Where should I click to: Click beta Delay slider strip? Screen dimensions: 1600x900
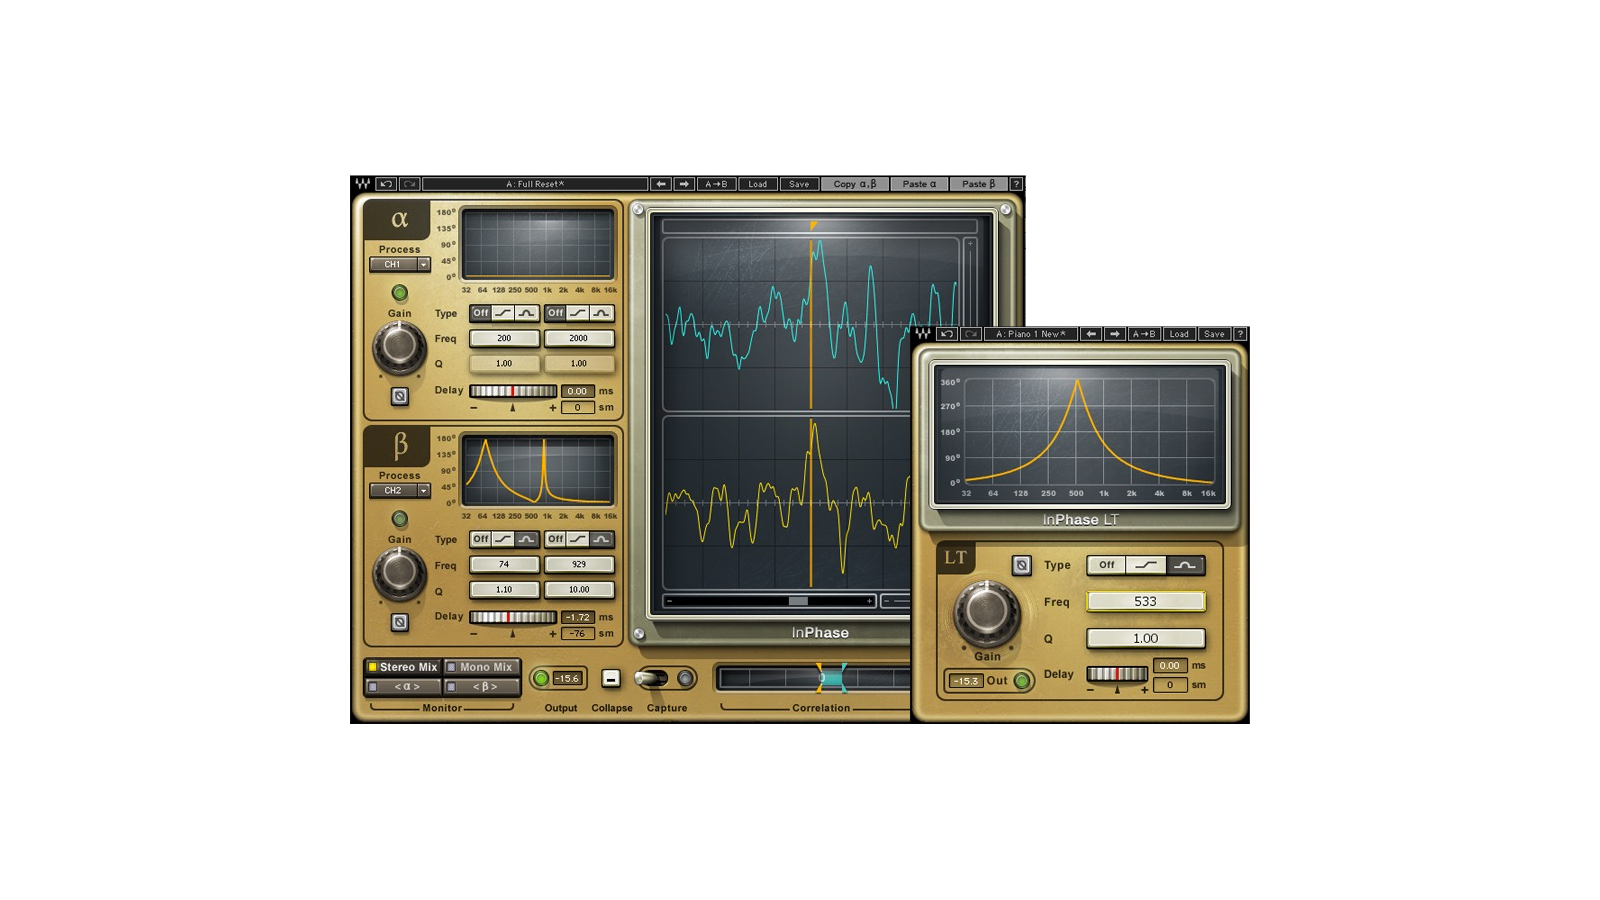point(513,617)
